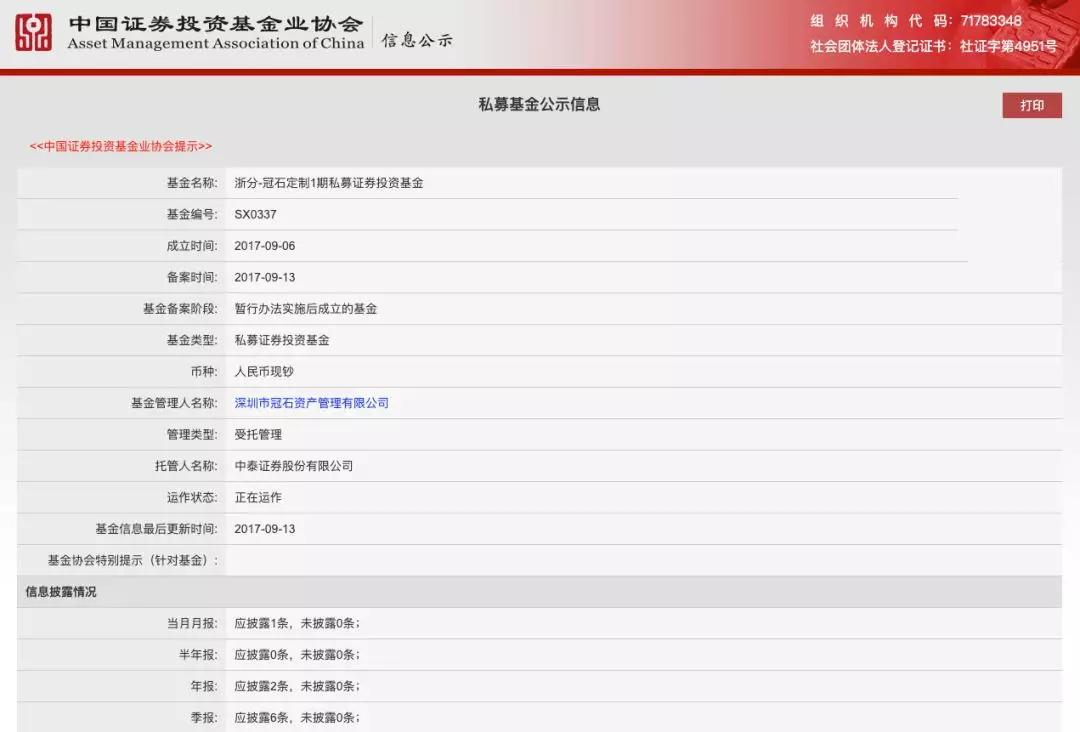Click the 币种 label
The width and height of the screenshot is (1080, 732).
pos(204,372)
